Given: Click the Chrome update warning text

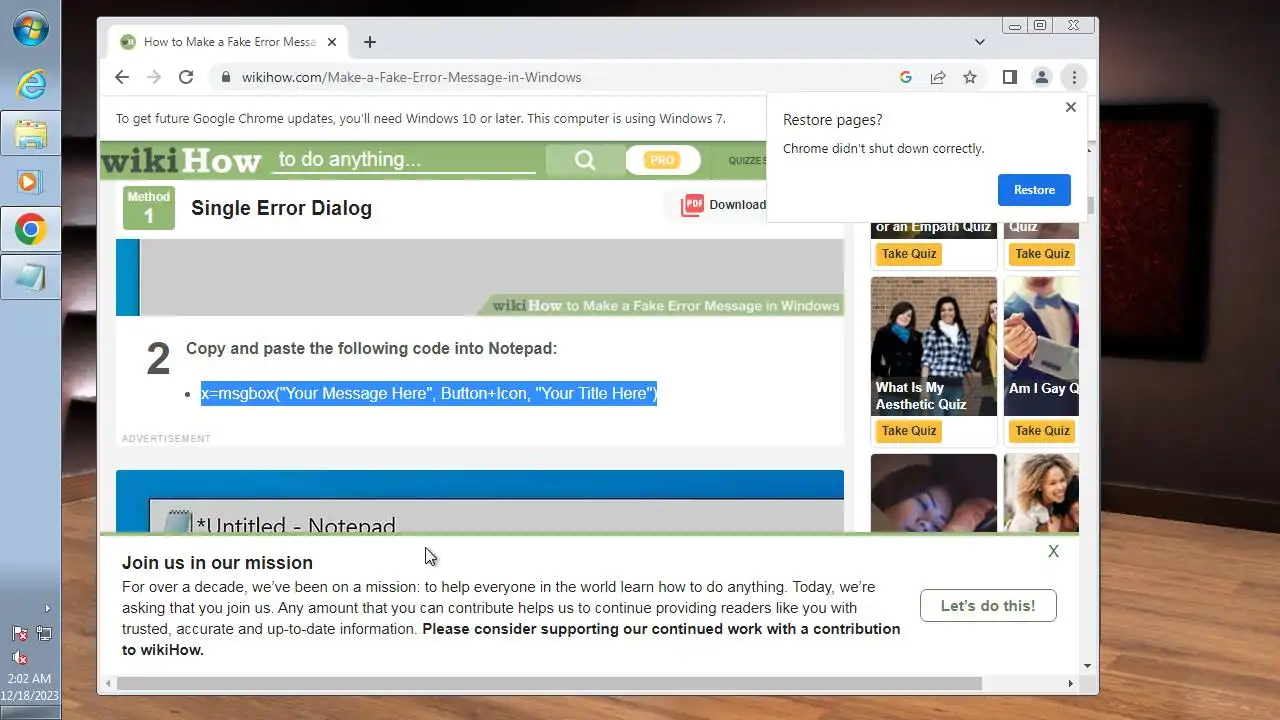Looking at the screenshot, I should tap(421, 118).
